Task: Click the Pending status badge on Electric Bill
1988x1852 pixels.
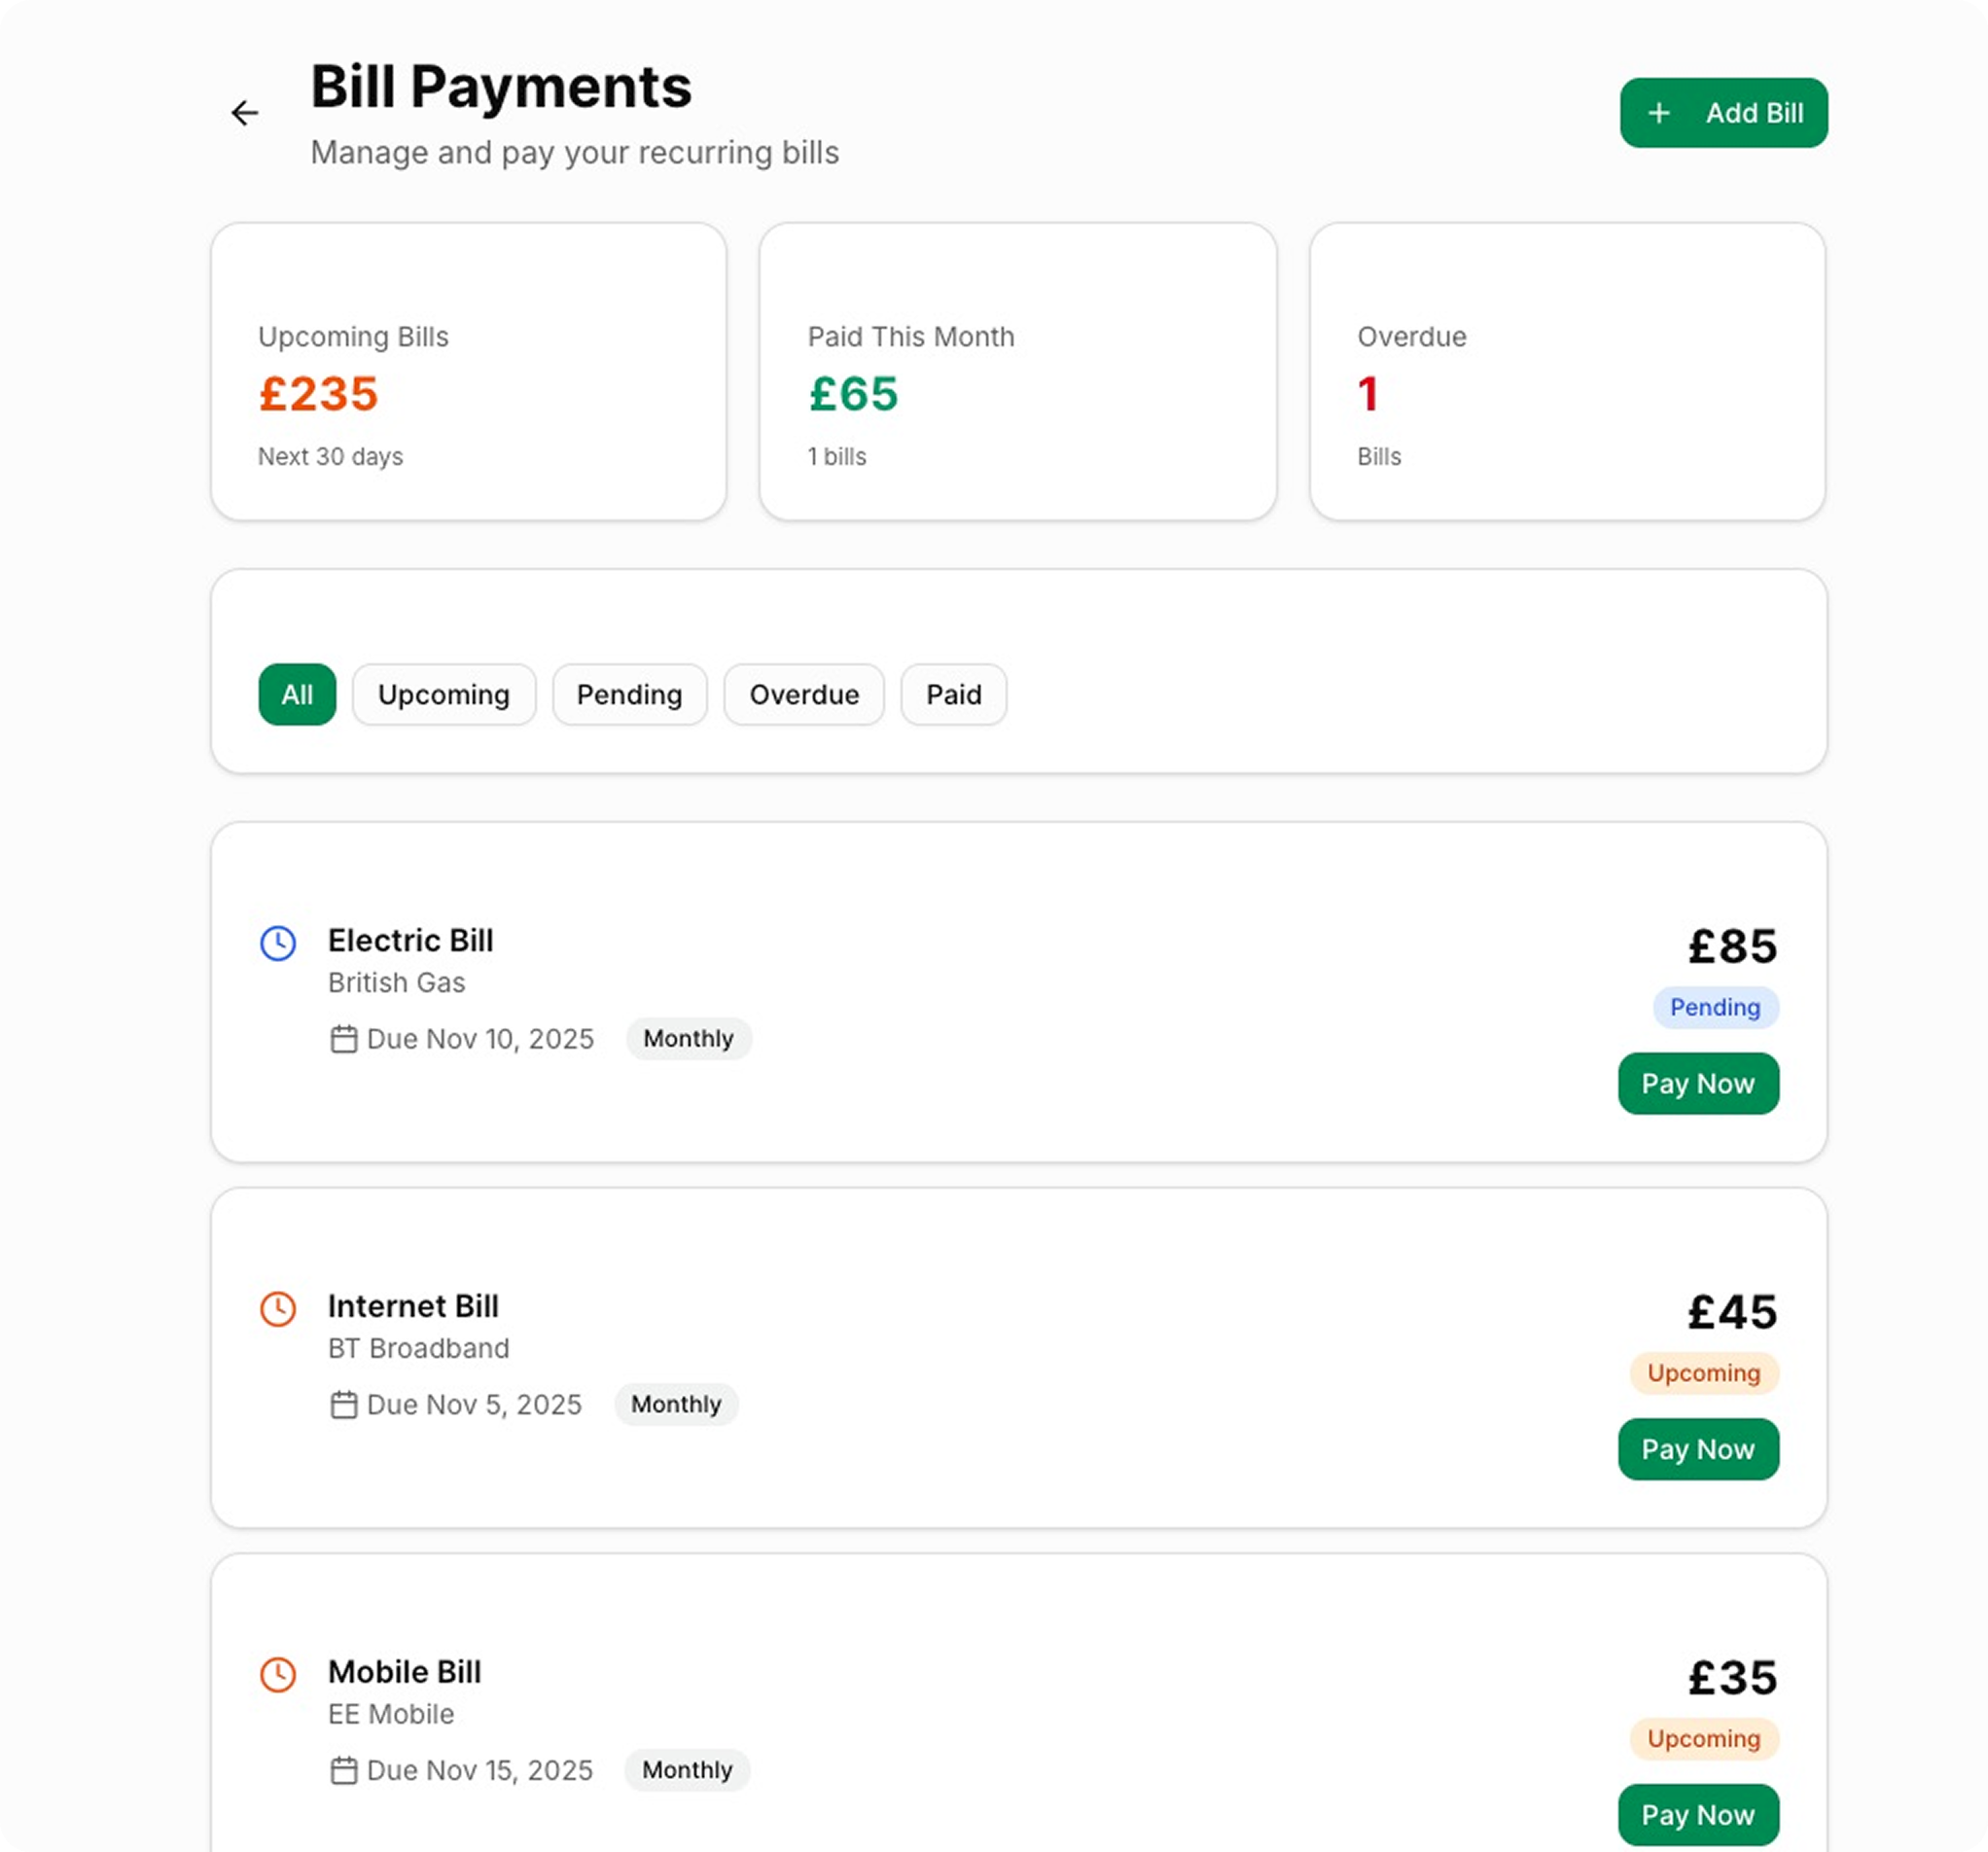Action: click(x=1715, y=1007)
